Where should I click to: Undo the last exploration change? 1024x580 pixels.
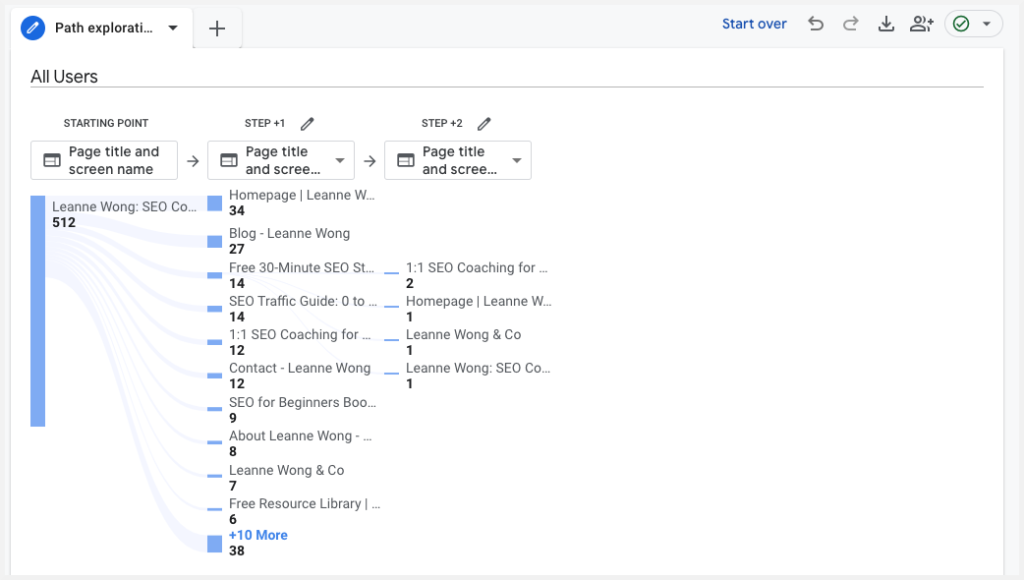pyautogui.click(x=815, y=23)
